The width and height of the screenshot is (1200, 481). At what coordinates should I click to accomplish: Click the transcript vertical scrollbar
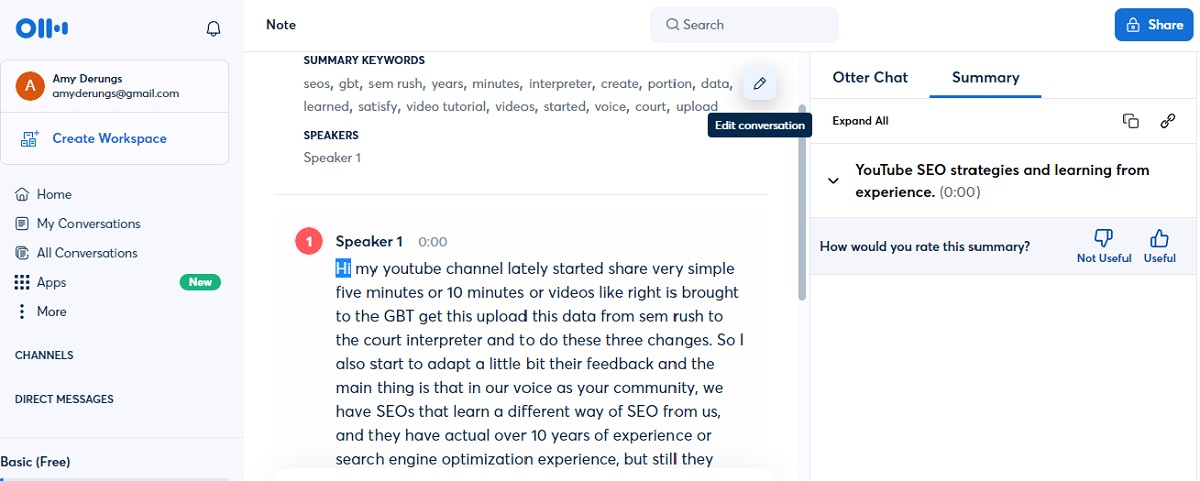click(x=801, y=200)
